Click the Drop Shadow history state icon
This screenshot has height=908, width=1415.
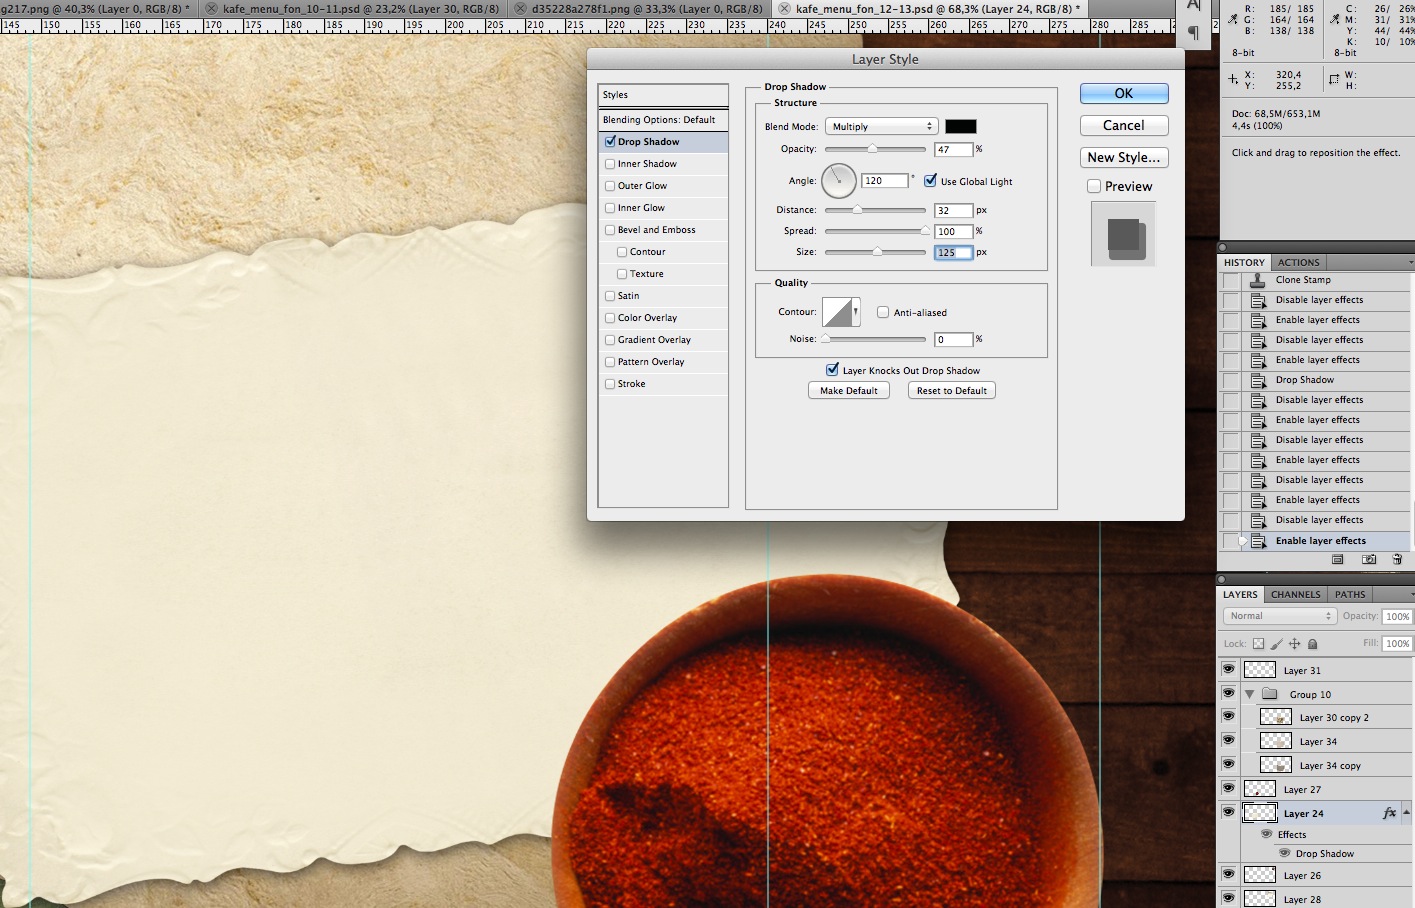click(x=1258, y=380)
